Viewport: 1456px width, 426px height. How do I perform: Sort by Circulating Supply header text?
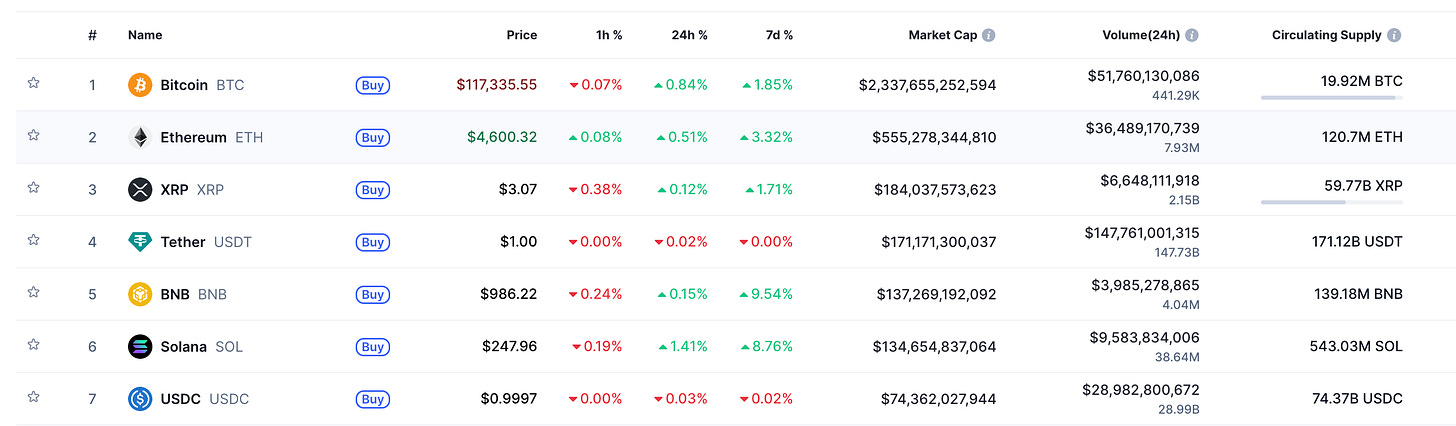[x=1327, y=35]
